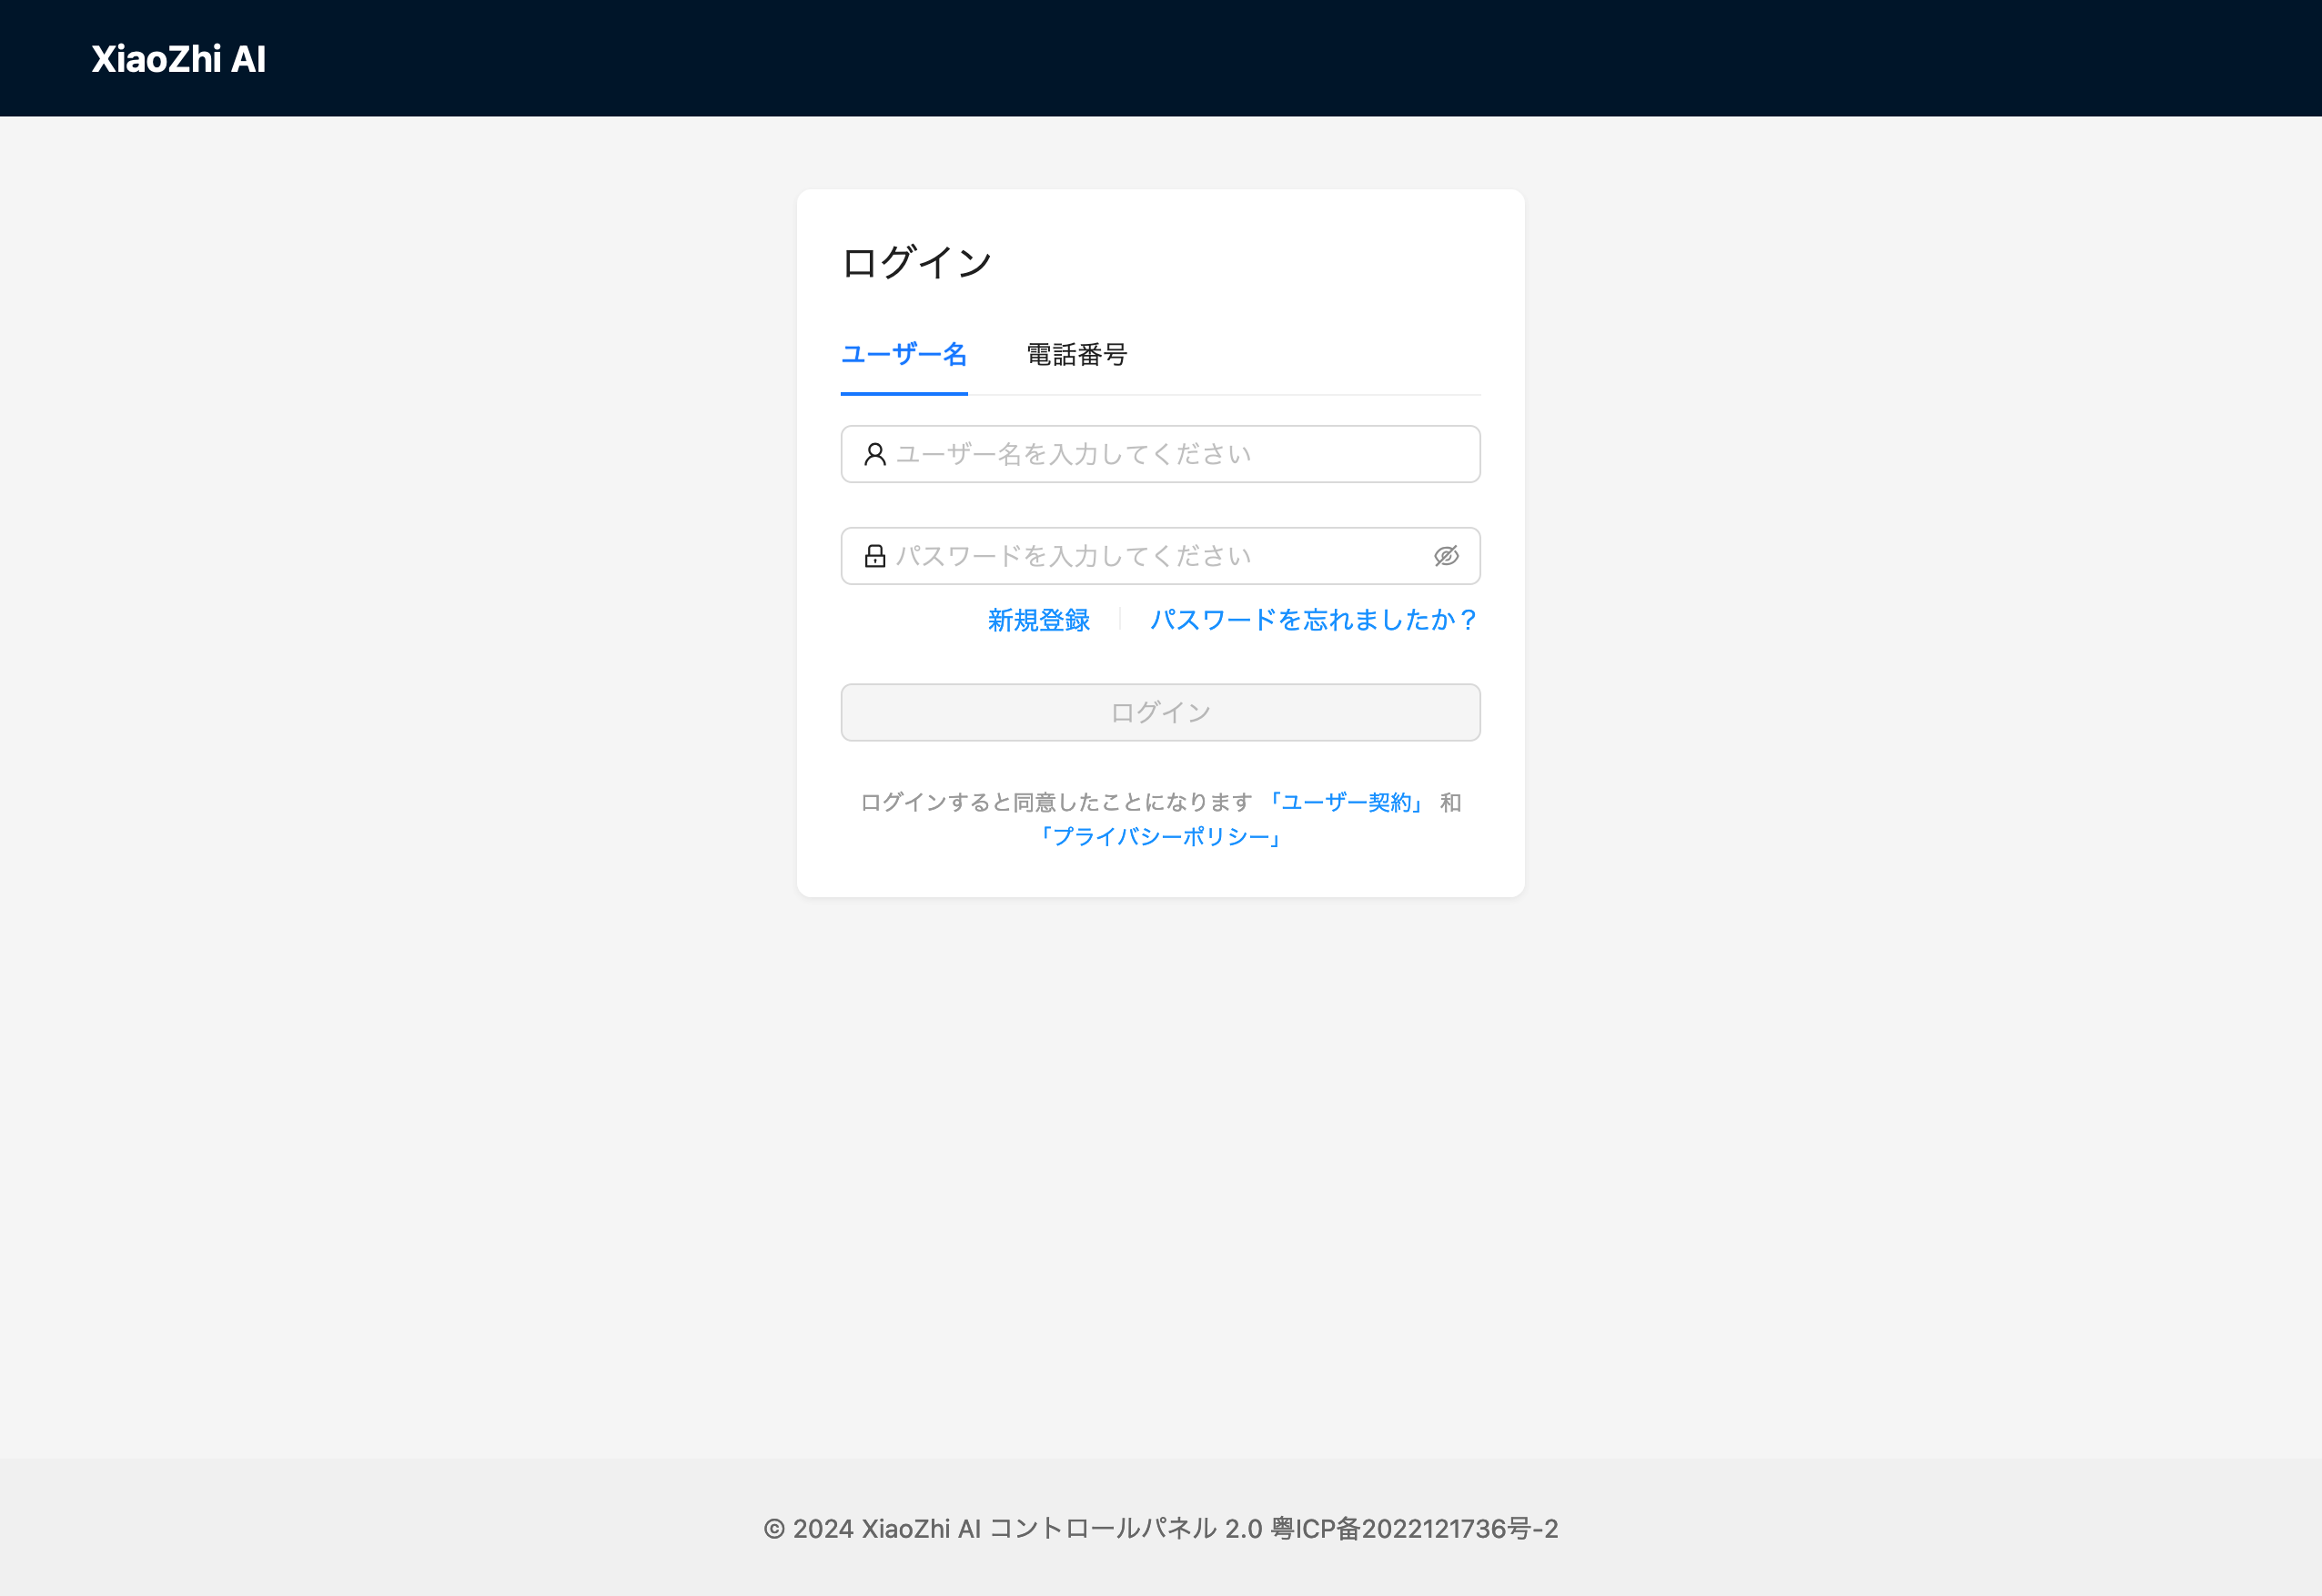Switch to the ユーザー名 login tab
The height and width of the screenshot is (1596, 2322).
904,355
